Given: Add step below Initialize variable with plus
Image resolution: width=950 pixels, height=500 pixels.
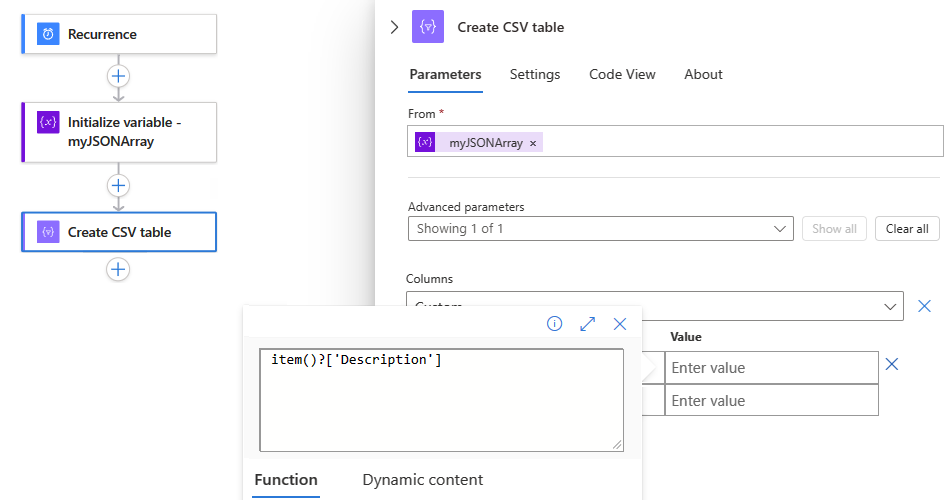Looking at the screenshot, I should pos(119,186).
